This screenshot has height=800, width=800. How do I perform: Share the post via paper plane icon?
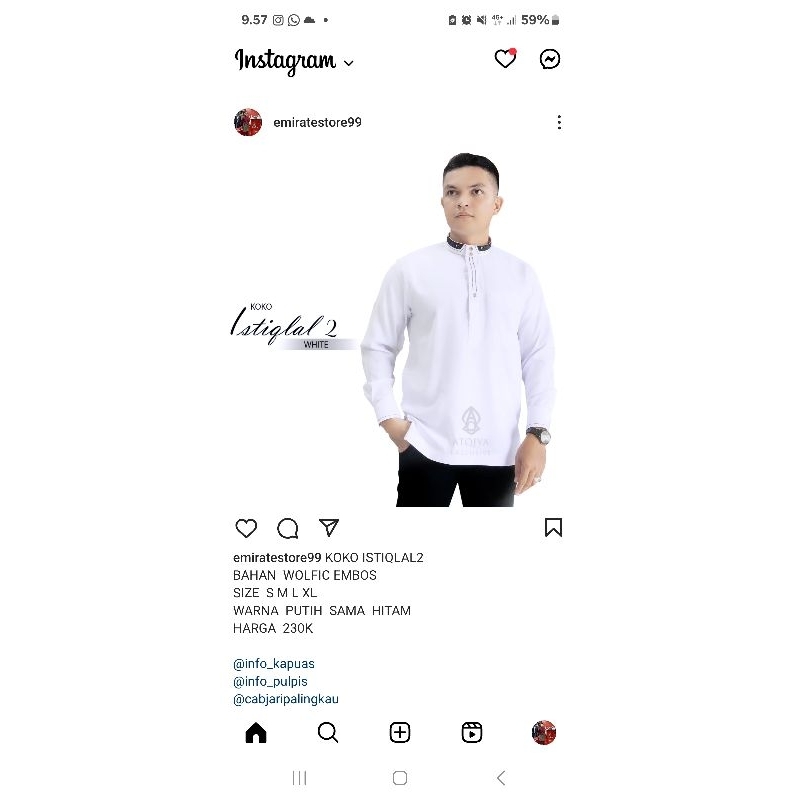click(x=329, y=528)
